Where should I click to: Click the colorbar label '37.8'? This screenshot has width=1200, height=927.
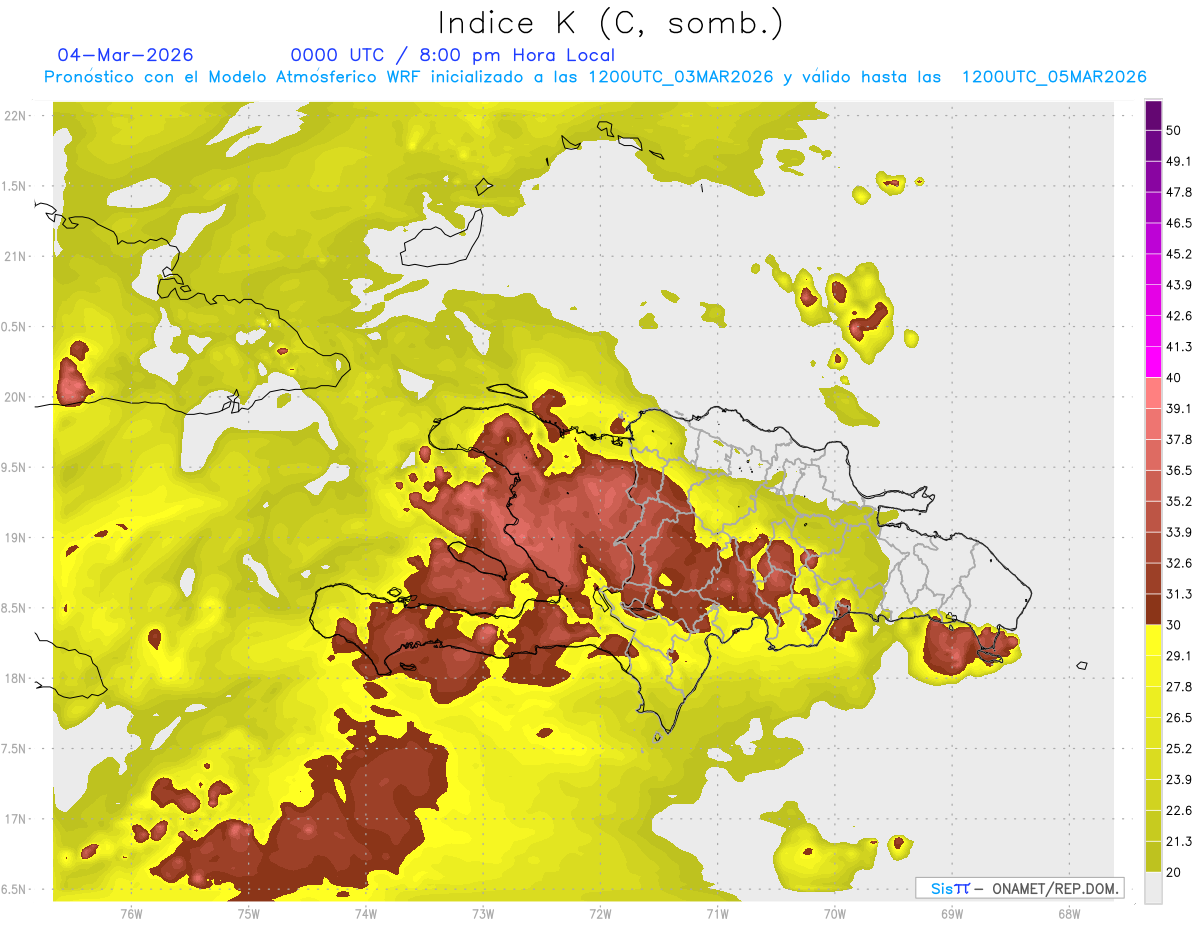[x=1179, y=439]
